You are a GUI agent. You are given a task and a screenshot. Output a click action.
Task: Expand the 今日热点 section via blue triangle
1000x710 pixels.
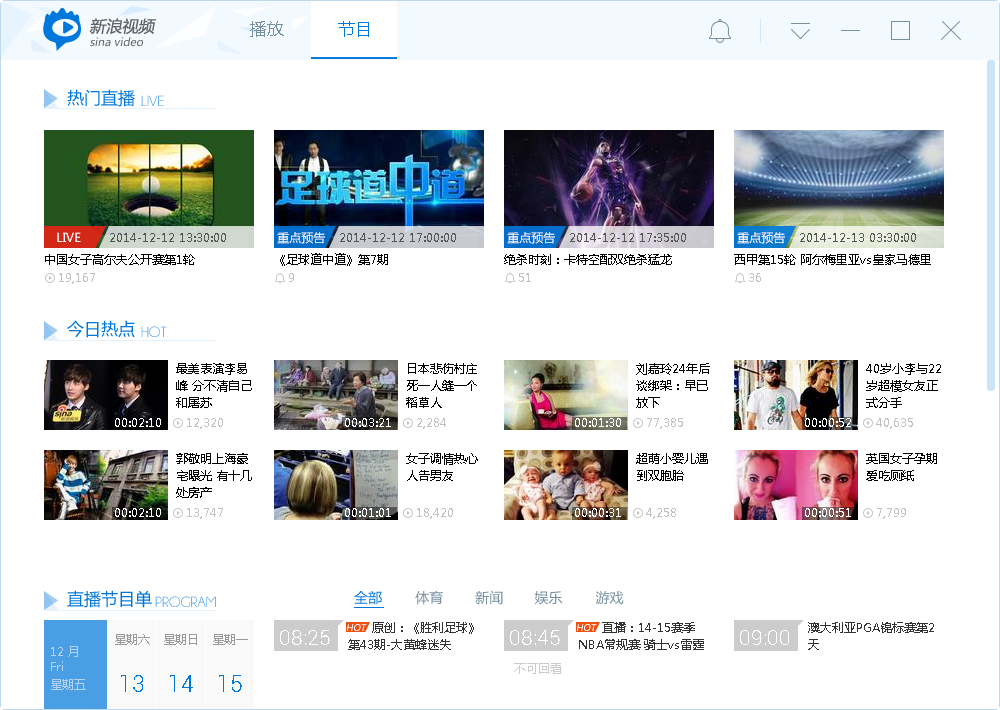[50, 330]
